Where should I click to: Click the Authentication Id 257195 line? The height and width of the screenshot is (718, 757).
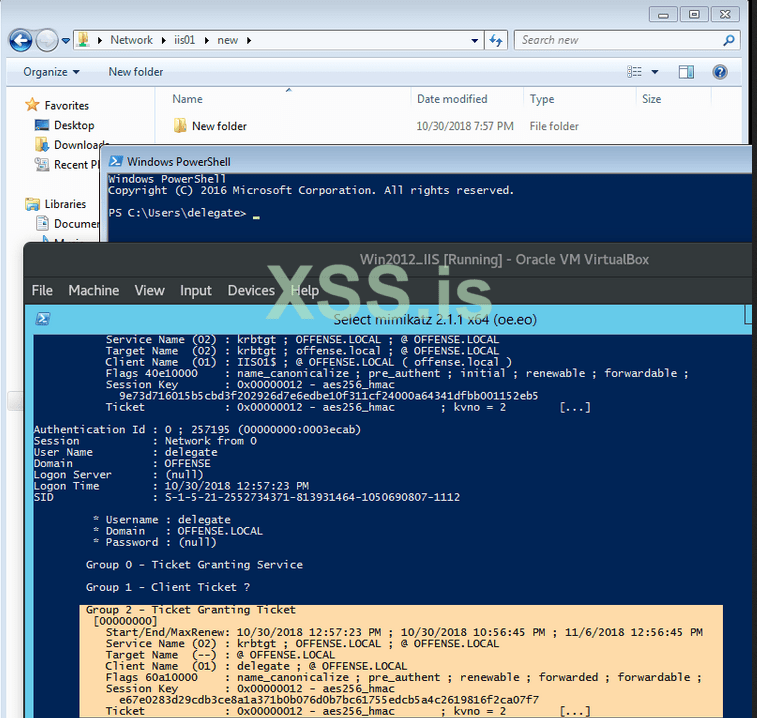197,430
